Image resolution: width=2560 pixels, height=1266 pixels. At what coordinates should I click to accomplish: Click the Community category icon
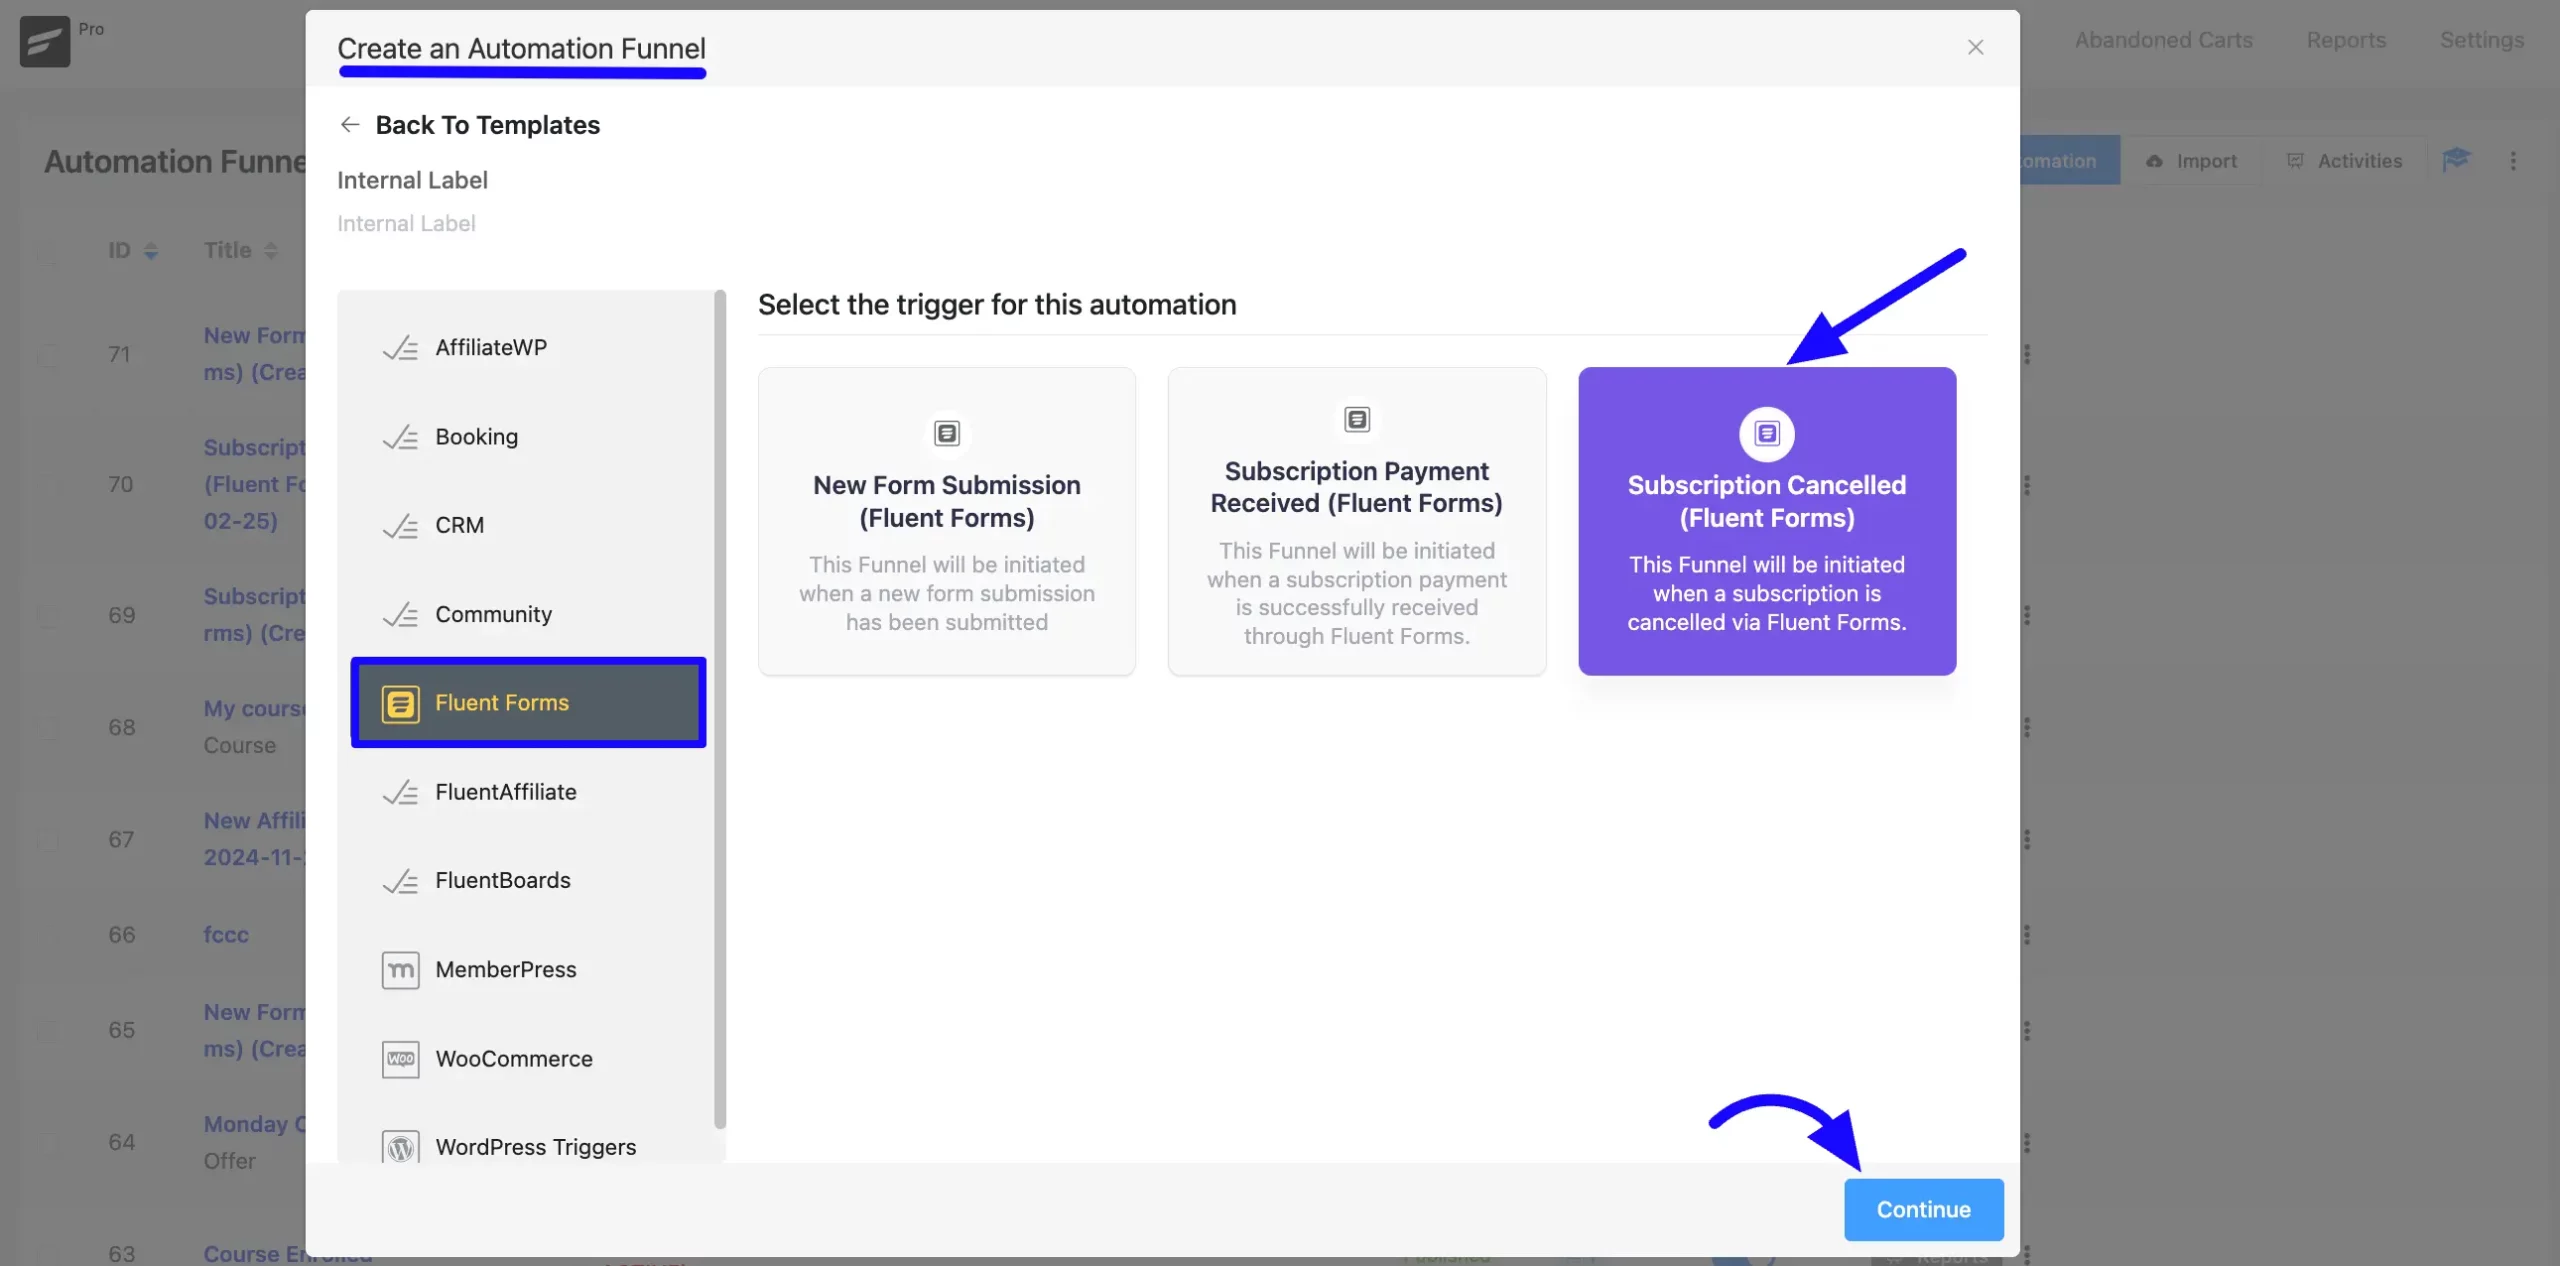pyautogui.click(x=400, y=614)
